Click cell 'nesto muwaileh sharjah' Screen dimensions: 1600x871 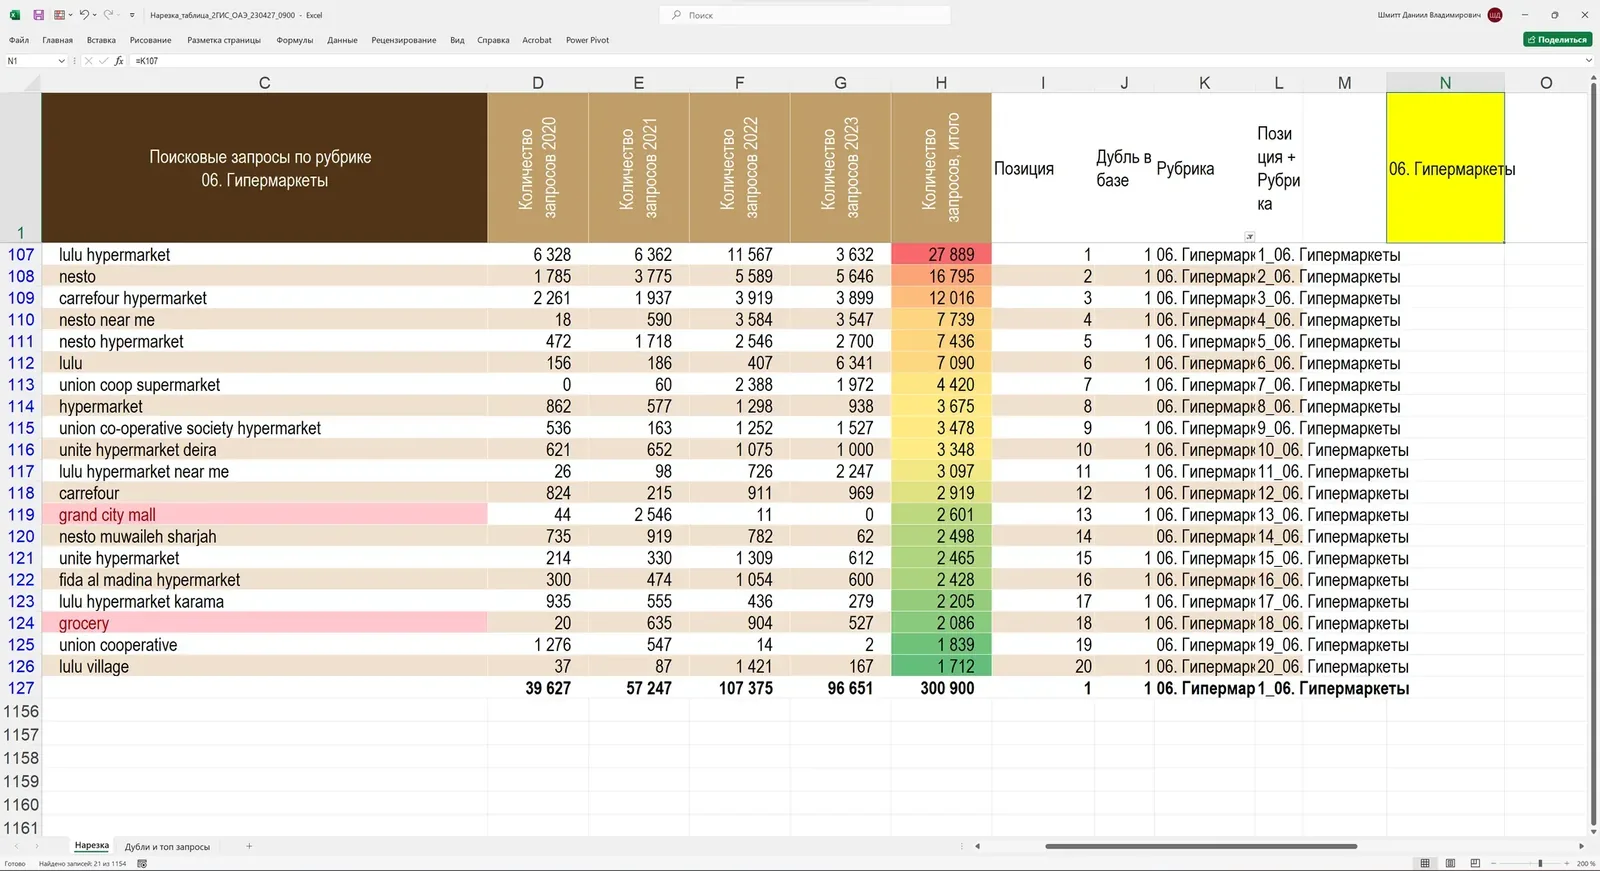tap(264, 537)
